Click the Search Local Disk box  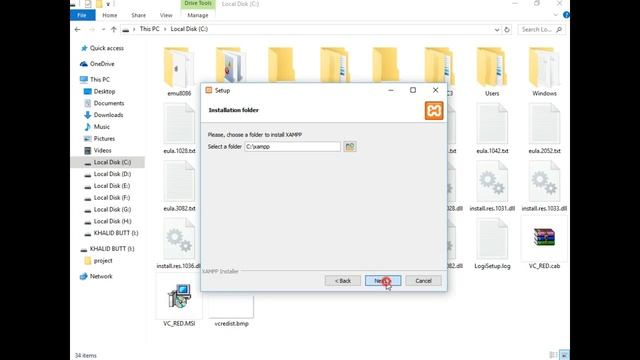coord(541,29)
